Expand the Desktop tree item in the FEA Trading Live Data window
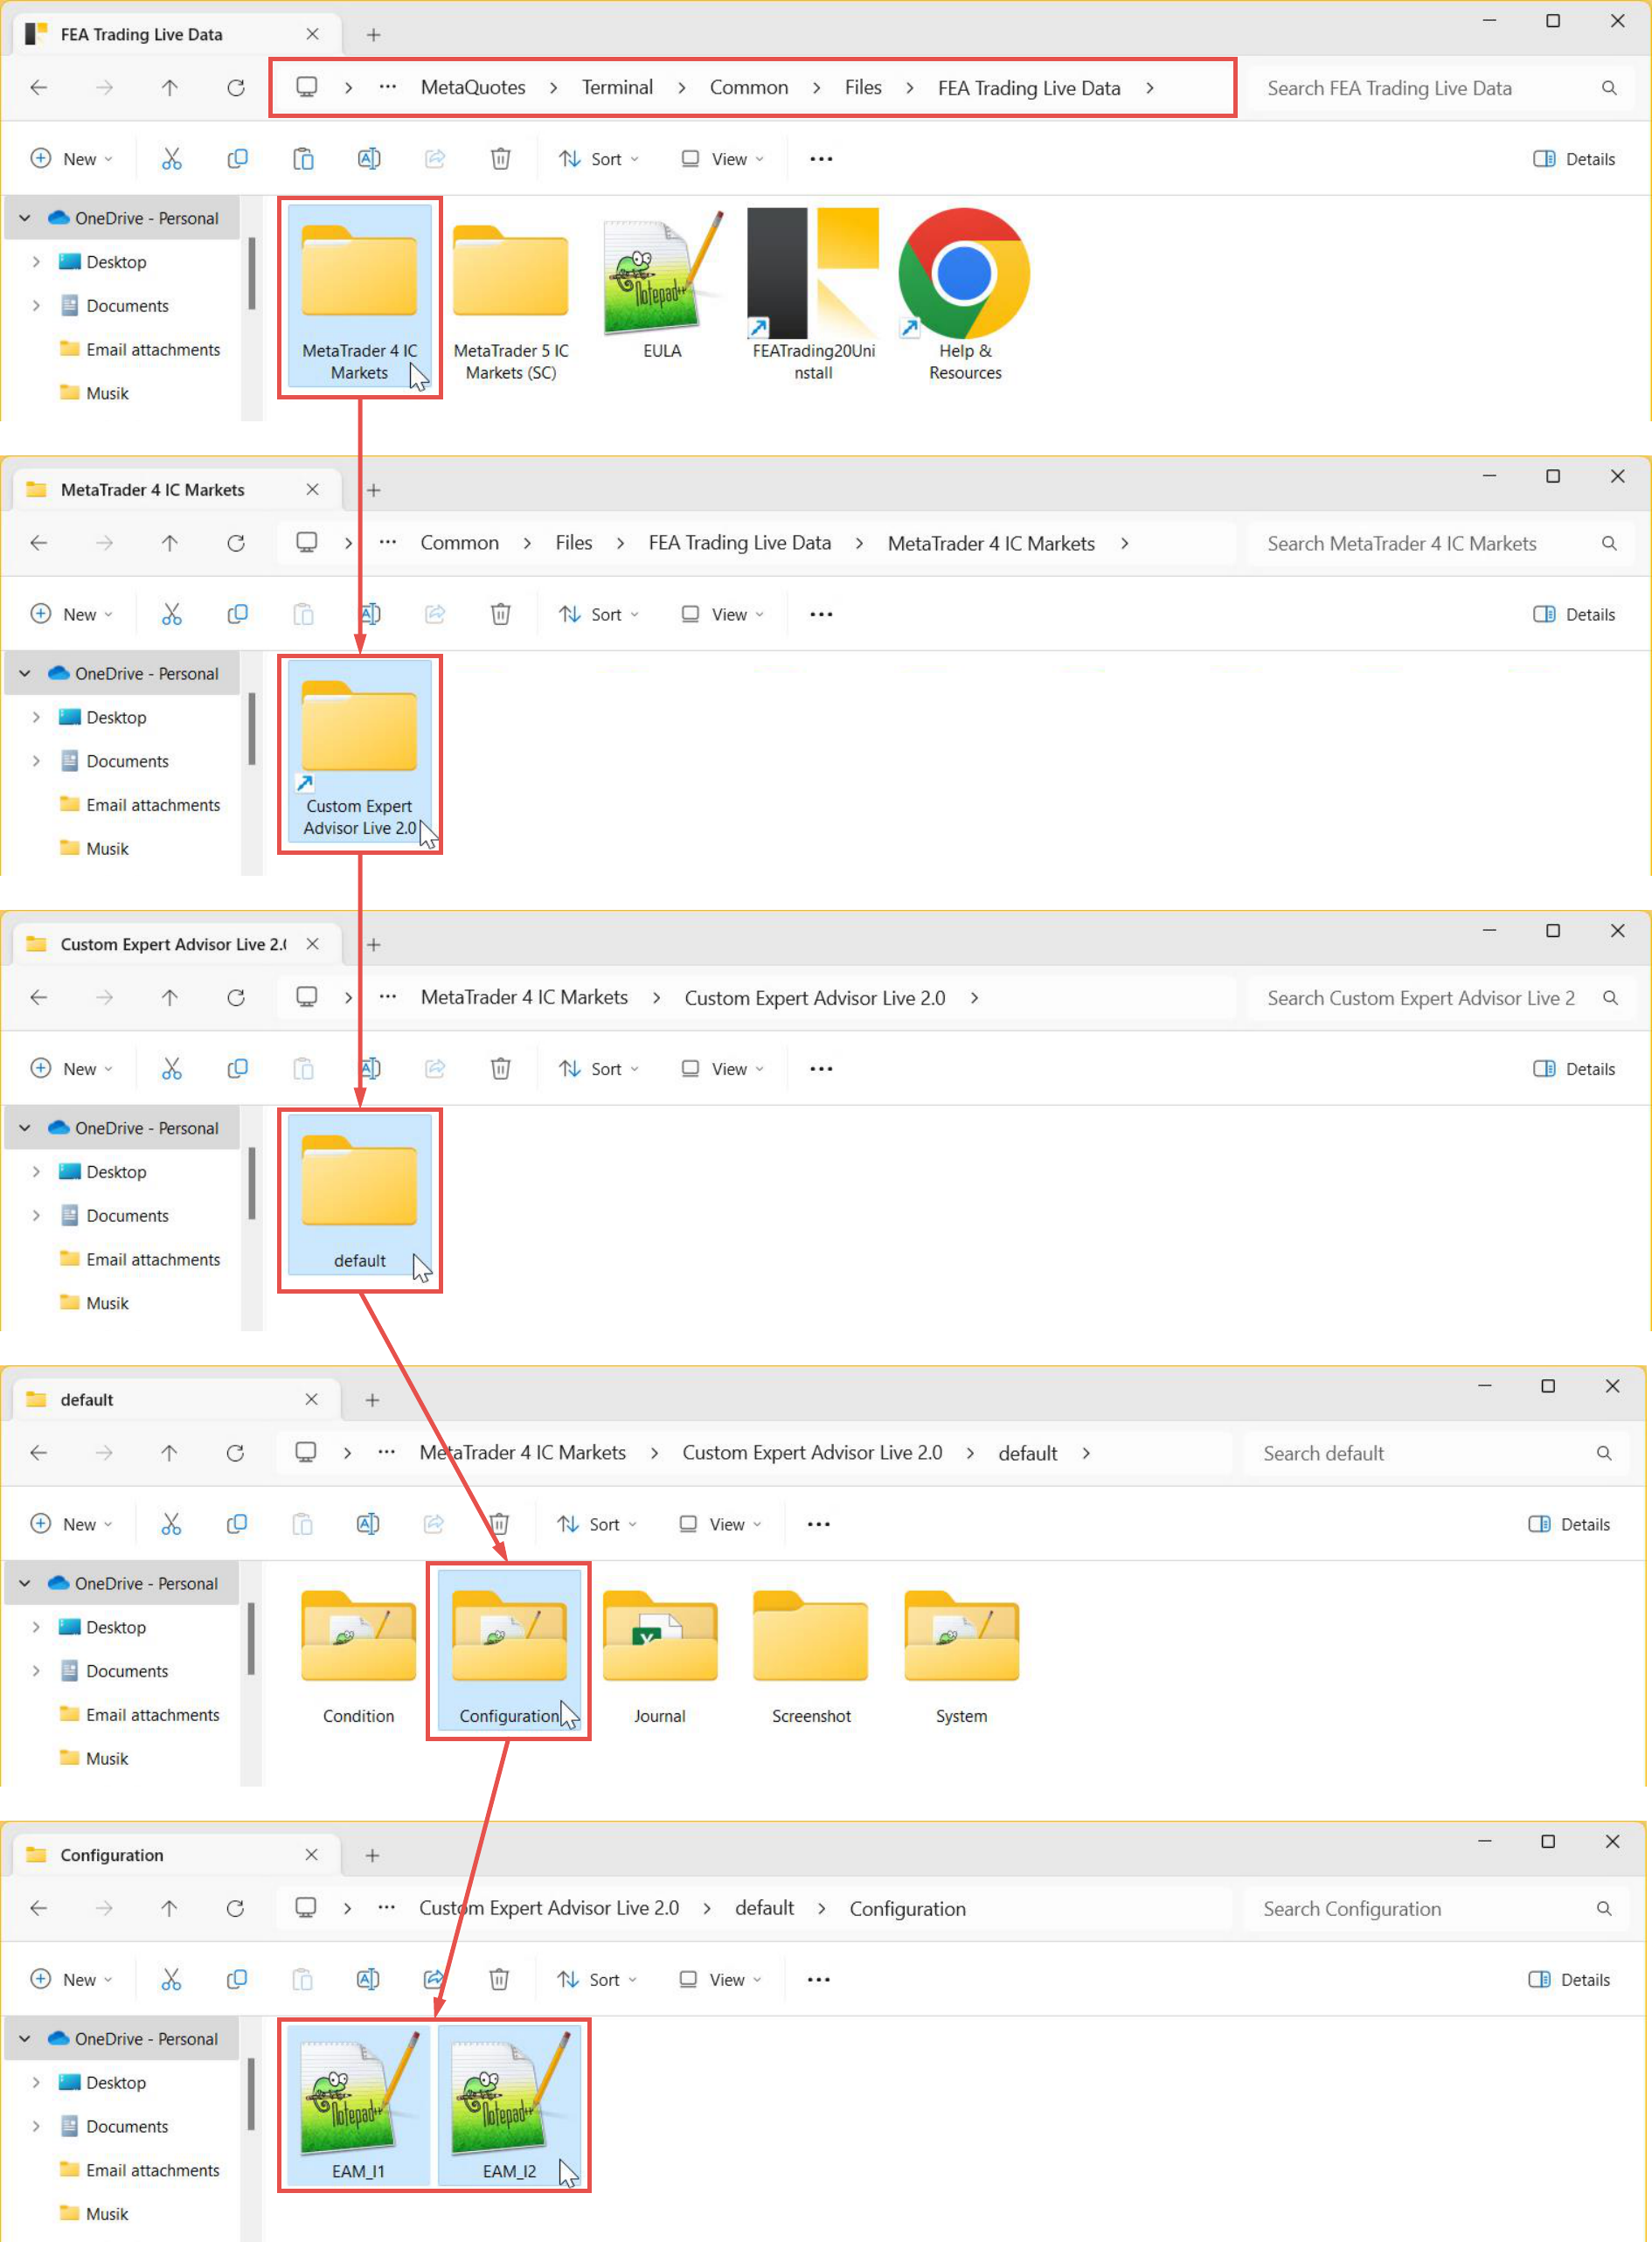 [x=36, y=262]
